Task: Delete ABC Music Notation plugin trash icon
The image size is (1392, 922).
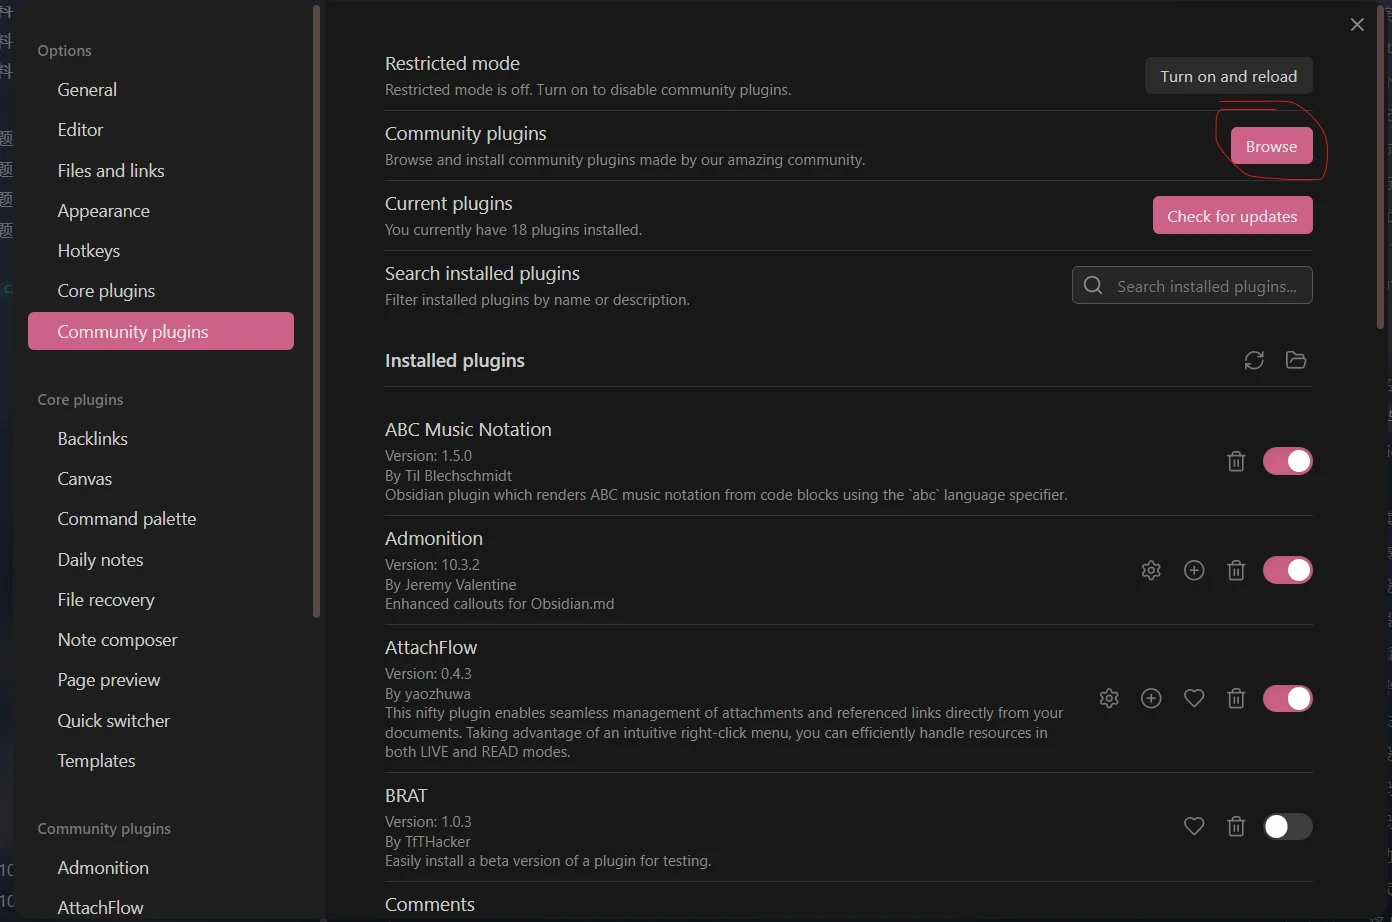Action: (x=1236, y=461)
